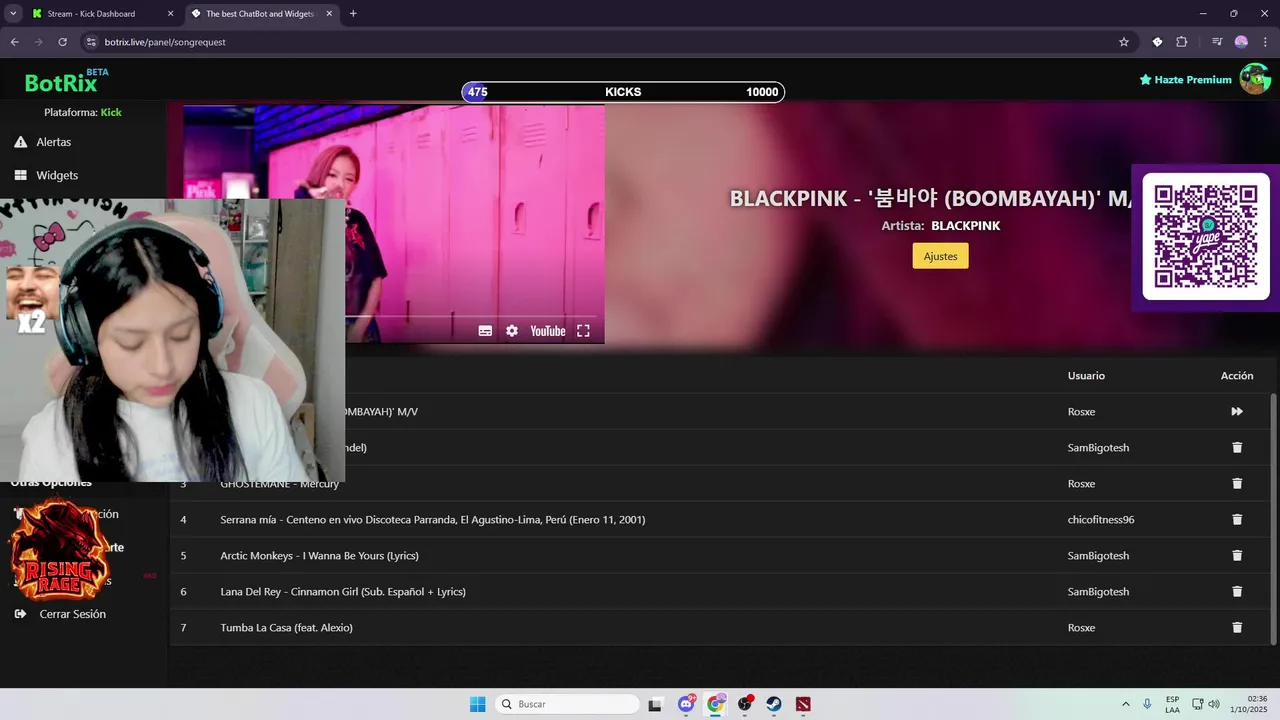Click the Acción column header
This screenshot has height=720, width=1280.
pos(1237,375)
